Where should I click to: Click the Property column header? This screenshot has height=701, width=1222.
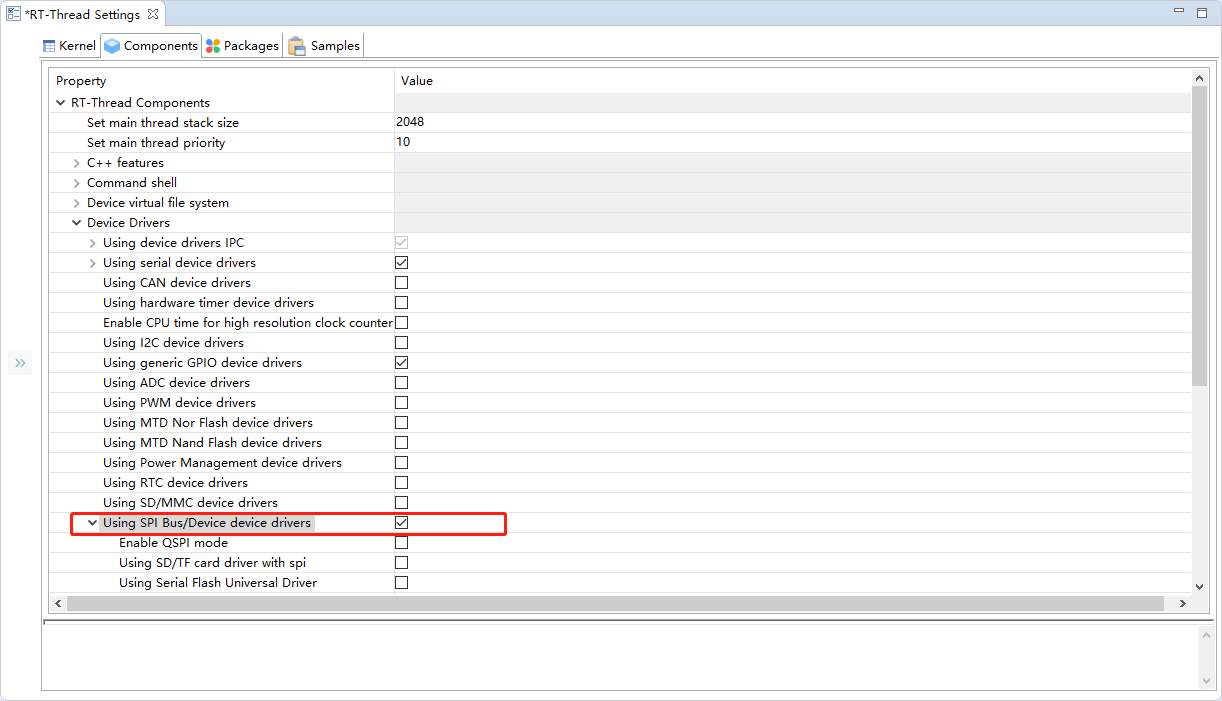222,80
